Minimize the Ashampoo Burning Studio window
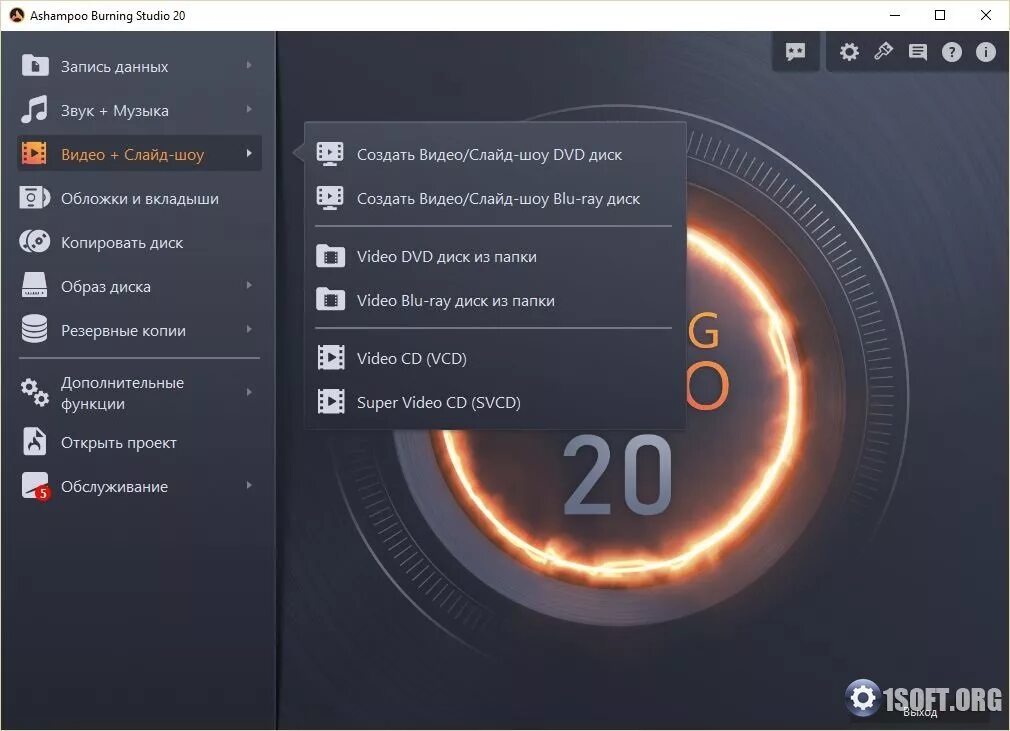The width and height of the screenshot is (1010, 731). (895, 15)
